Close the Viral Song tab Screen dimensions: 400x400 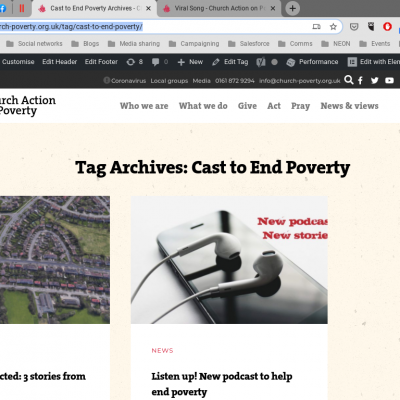(x=273, y=8)
